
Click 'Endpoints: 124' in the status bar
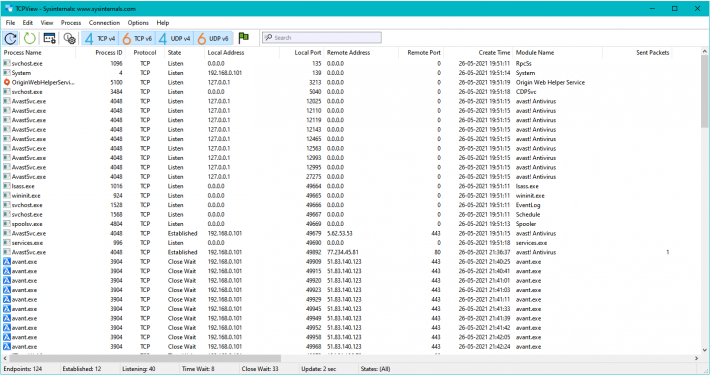pyautogui.click(x=23, y=369)
